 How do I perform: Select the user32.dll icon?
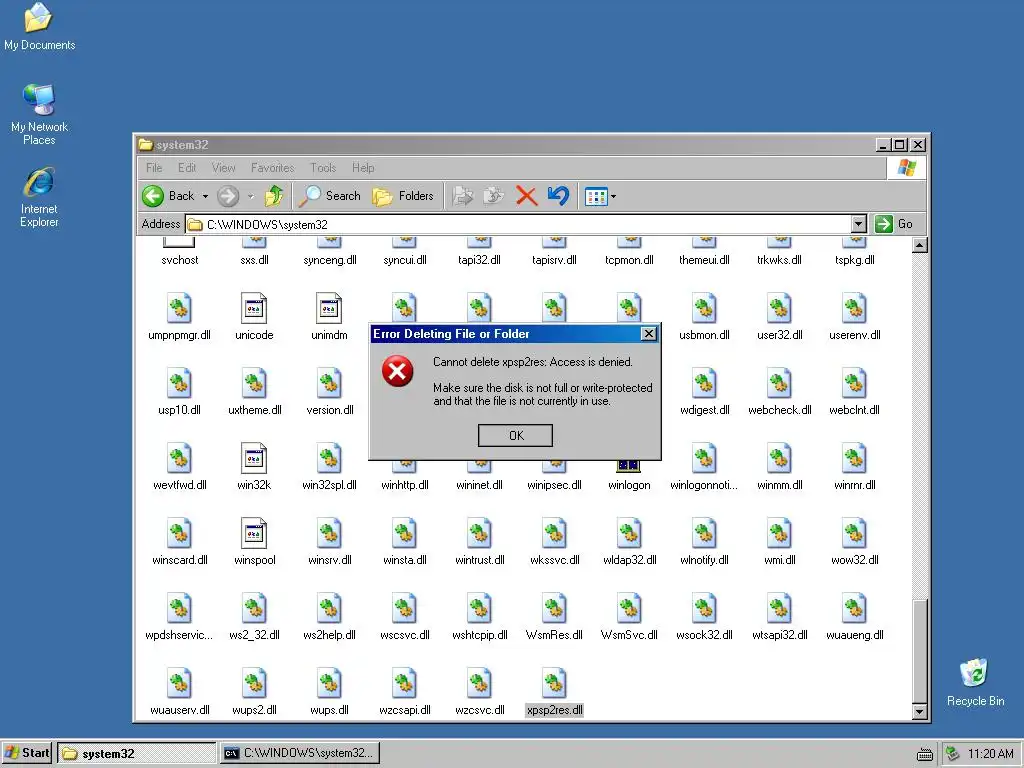click(779, 308)
